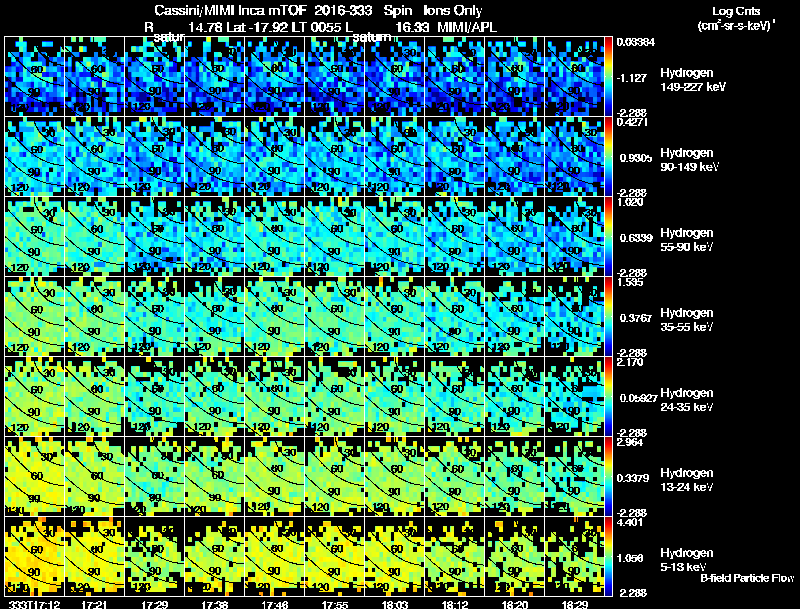
Task: Click the B-field Particle Flow caption
Action: (747, 578)
